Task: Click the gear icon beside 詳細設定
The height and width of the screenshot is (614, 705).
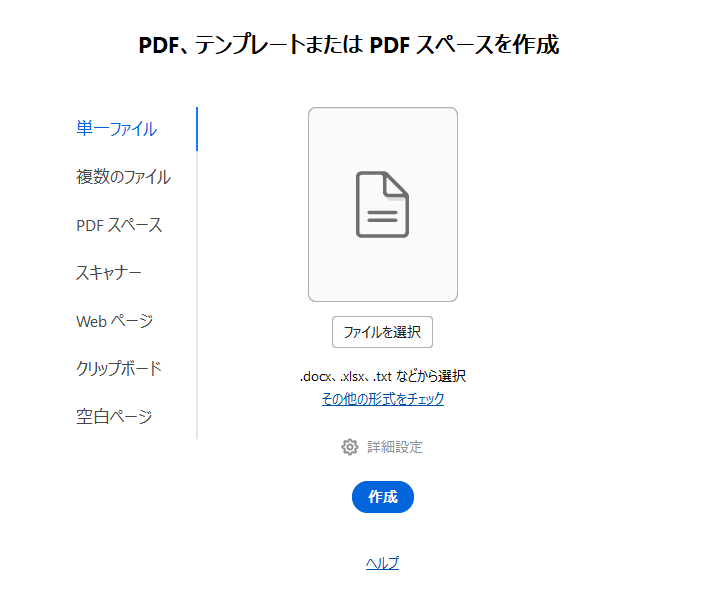Action: 349,447
